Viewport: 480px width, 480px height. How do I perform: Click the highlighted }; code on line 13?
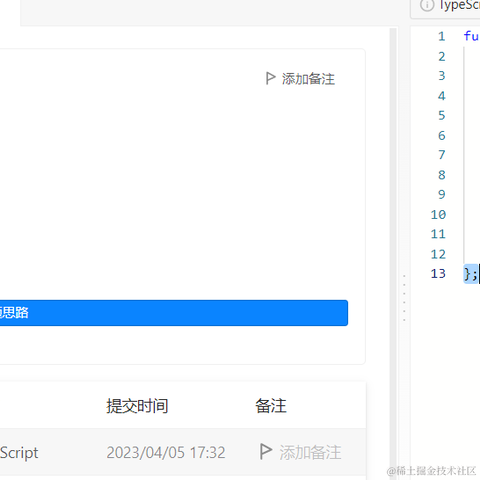(x=471, y=274)
